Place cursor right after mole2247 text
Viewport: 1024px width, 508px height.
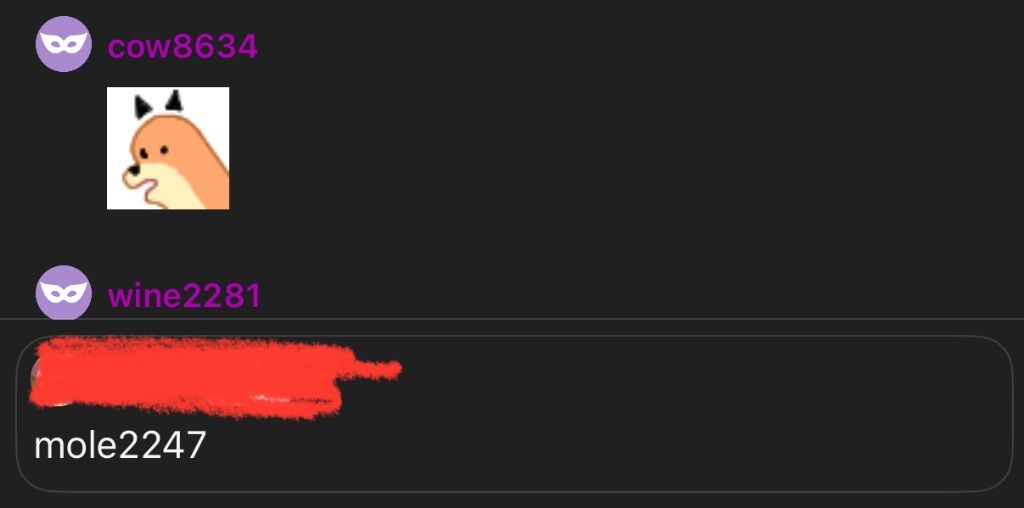[x=208, y=445]
